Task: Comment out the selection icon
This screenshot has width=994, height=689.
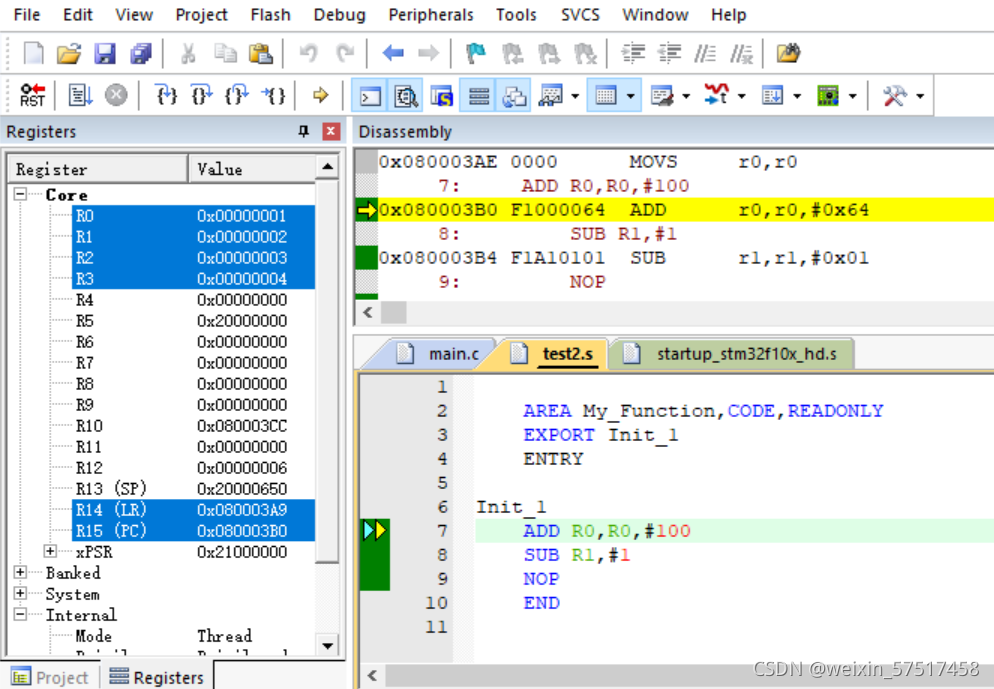Action: 705,54
